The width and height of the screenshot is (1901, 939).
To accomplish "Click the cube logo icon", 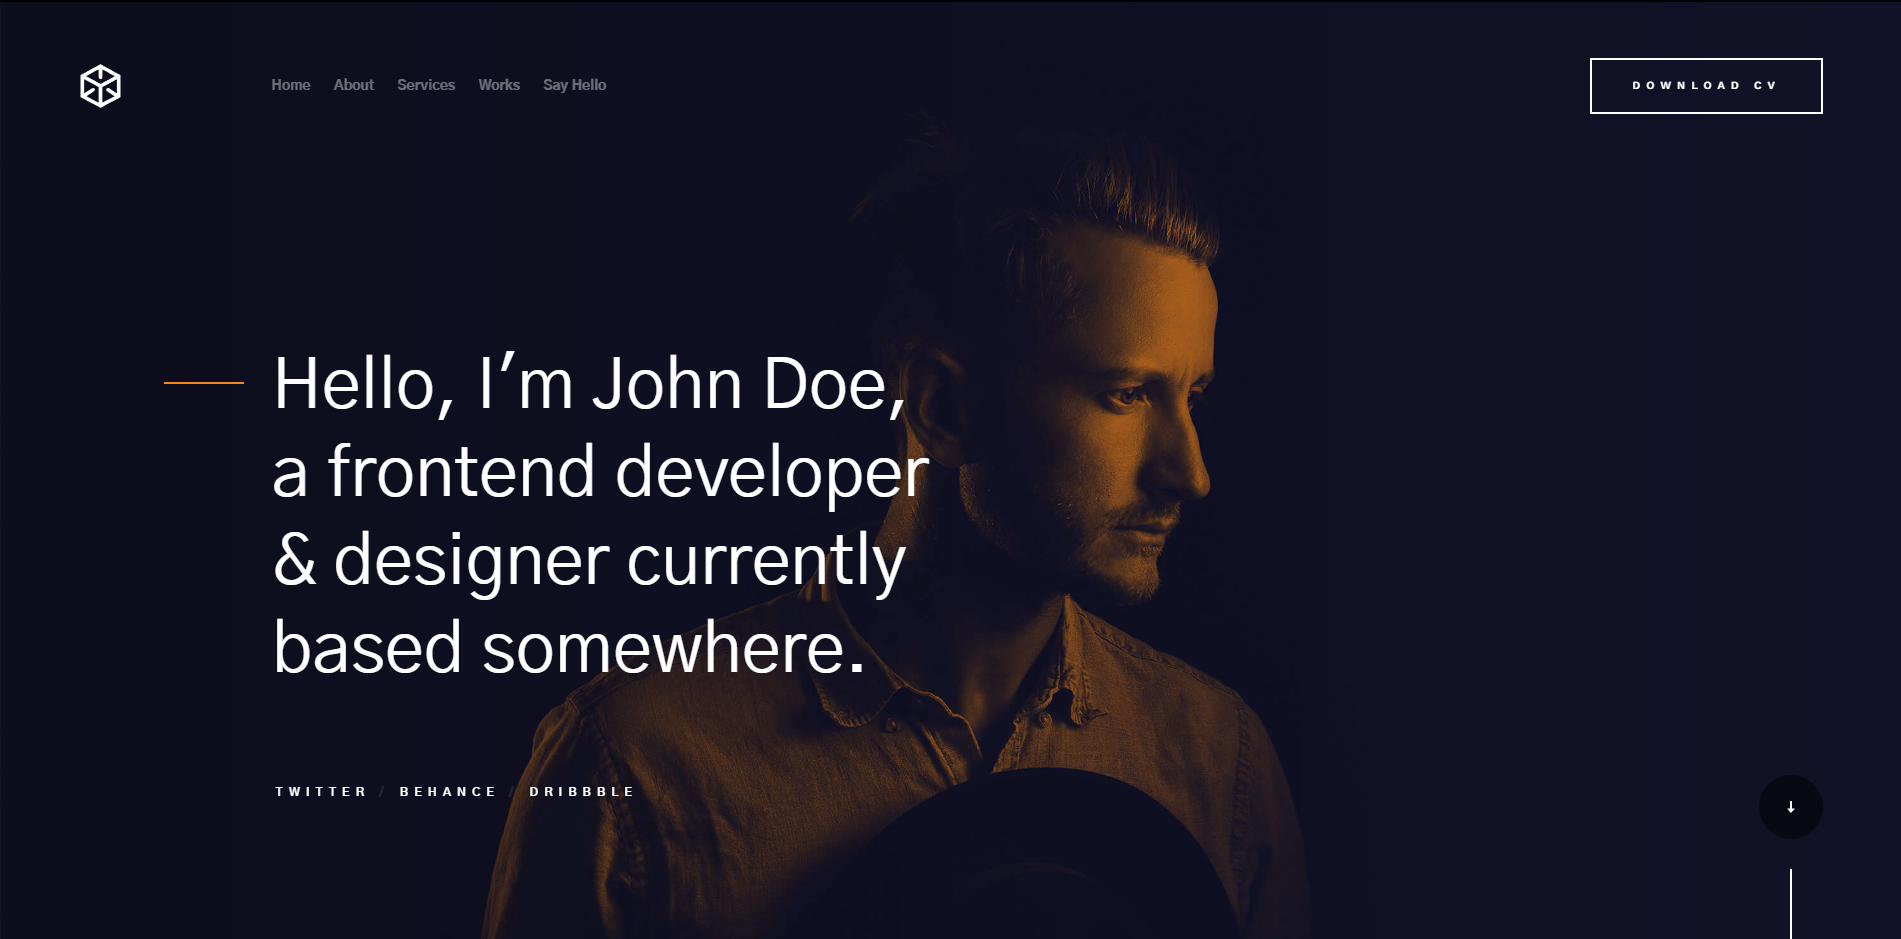I will point(100,86).
